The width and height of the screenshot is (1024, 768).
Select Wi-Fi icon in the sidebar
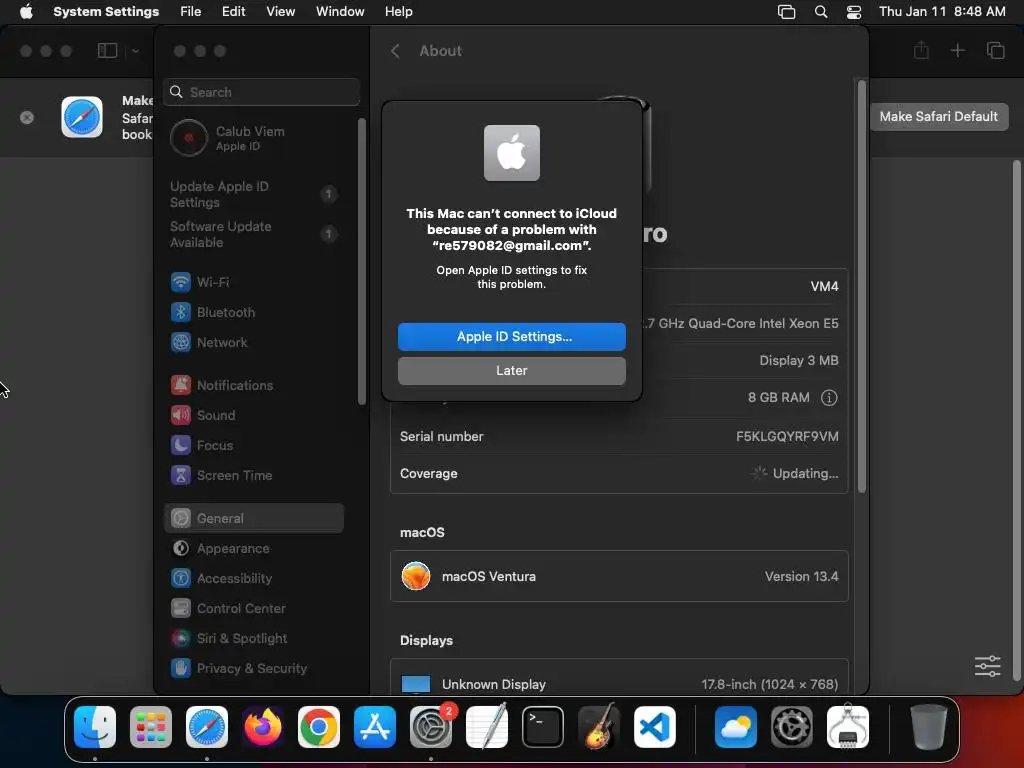(x=181, y=282)
